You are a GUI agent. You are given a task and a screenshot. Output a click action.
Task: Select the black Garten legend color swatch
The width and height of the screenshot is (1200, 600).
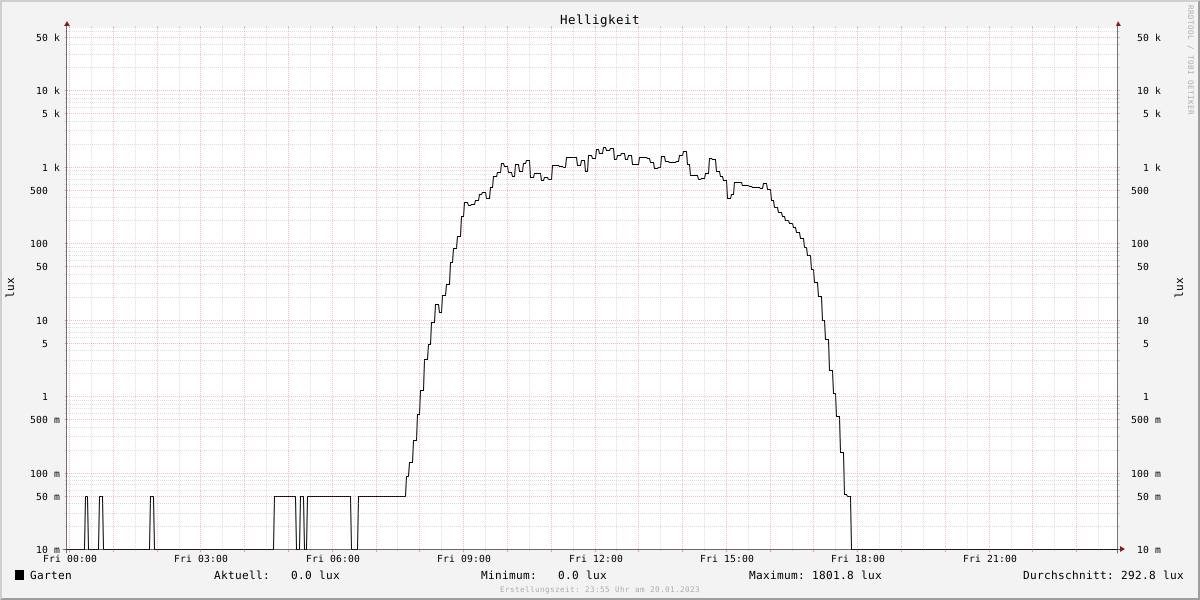[x=19, y=575]
